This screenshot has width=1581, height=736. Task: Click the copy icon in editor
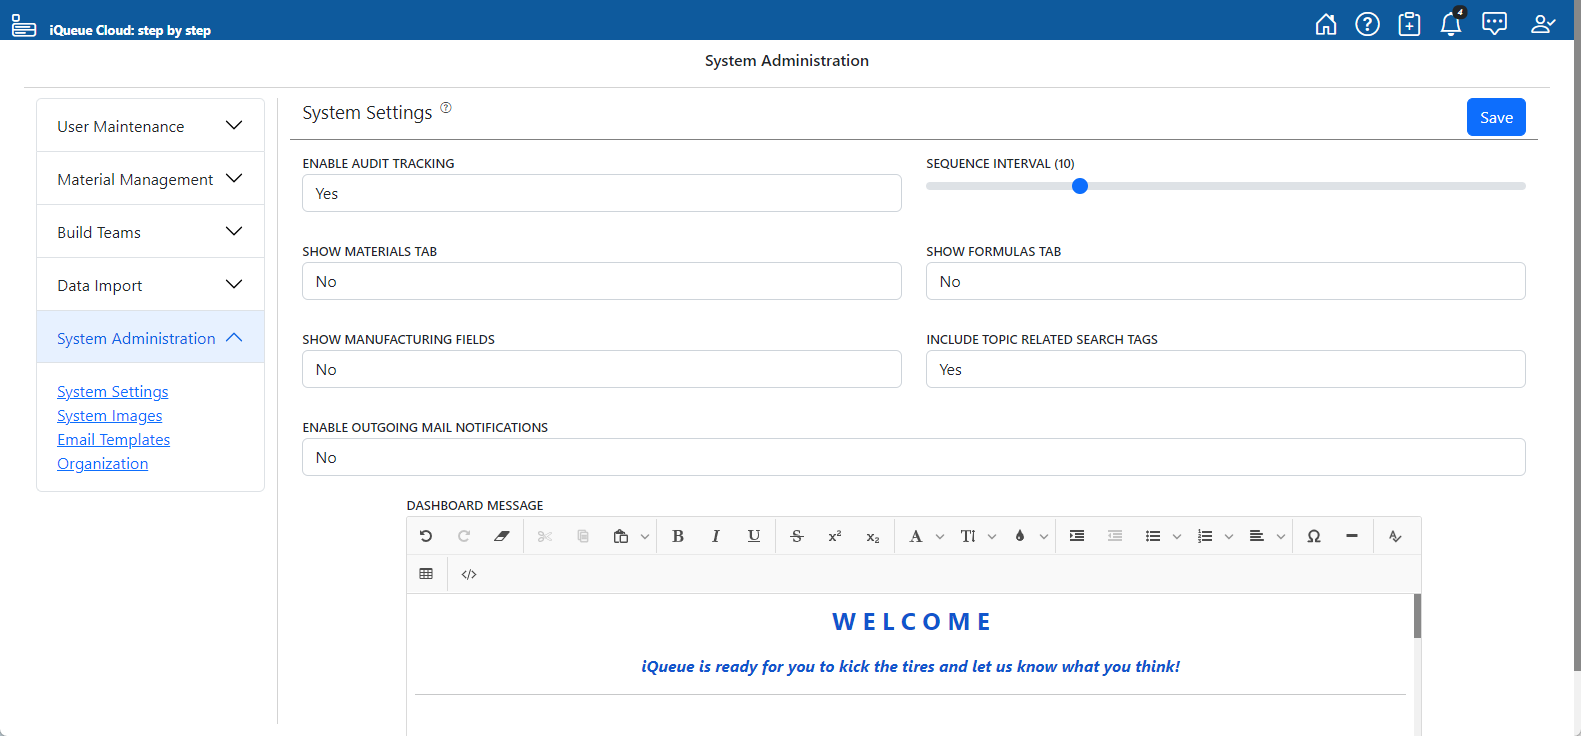click(583, 536)
